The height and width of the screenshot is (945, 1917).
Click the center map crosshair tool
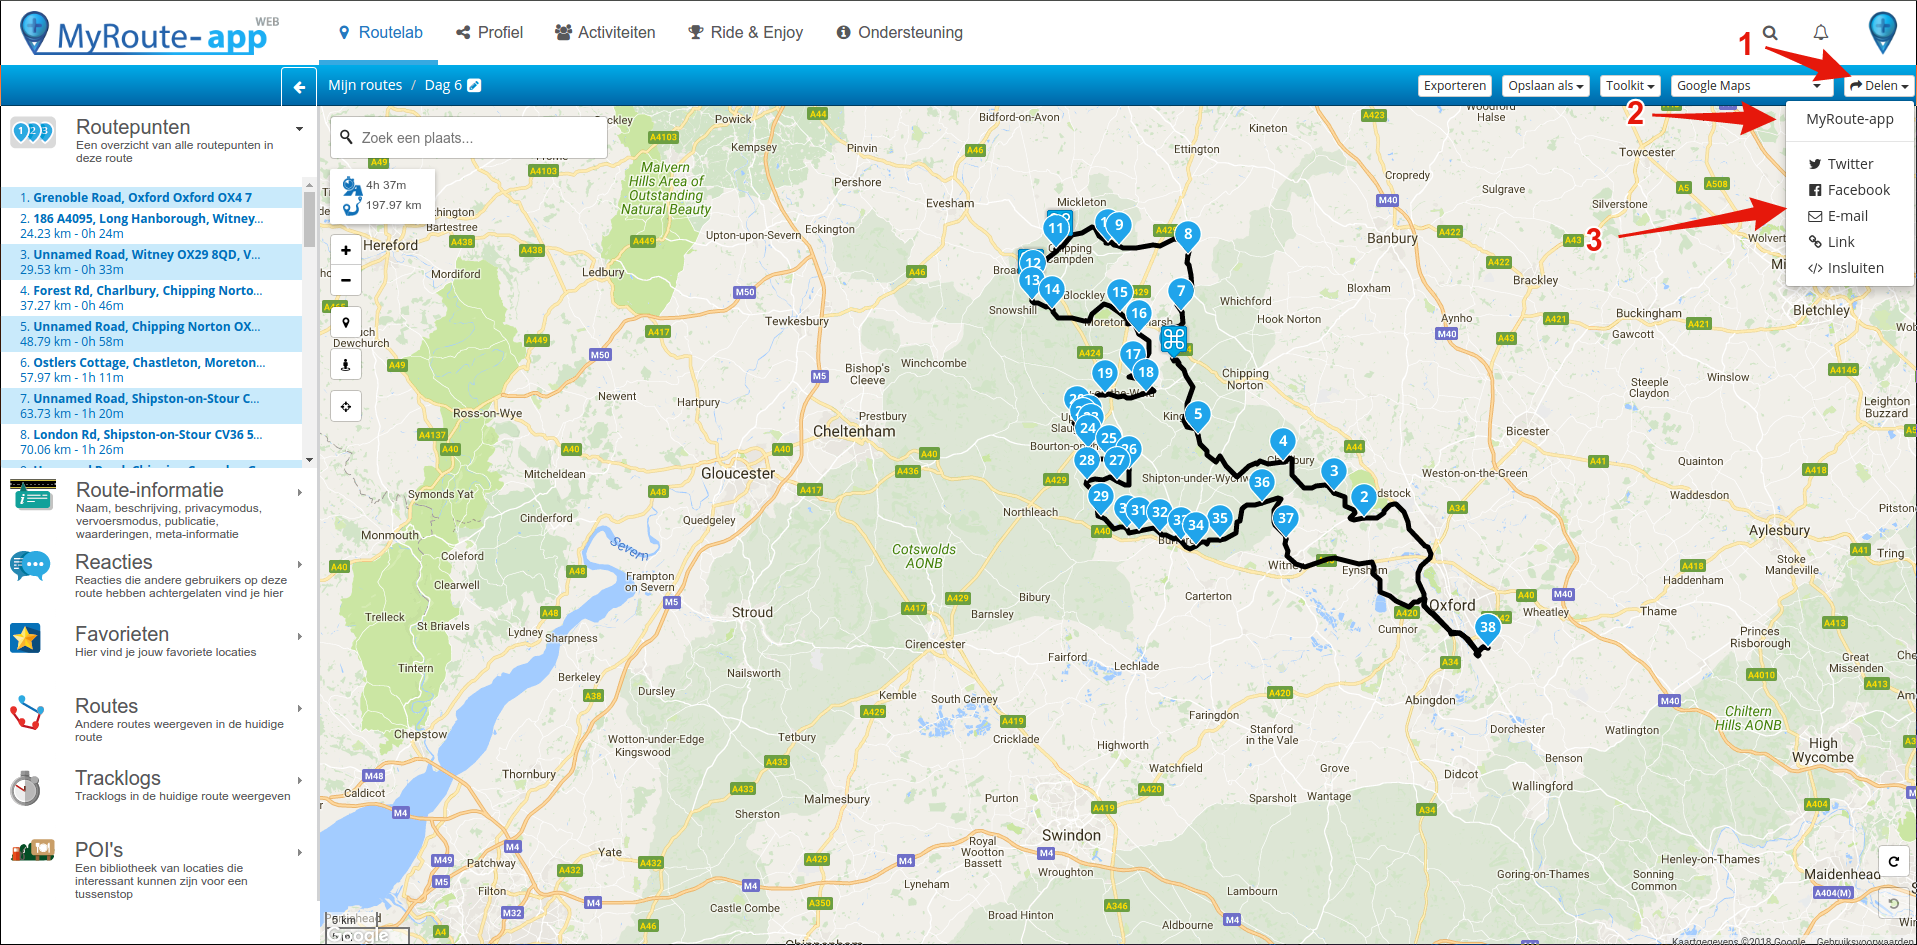[346, 406]
